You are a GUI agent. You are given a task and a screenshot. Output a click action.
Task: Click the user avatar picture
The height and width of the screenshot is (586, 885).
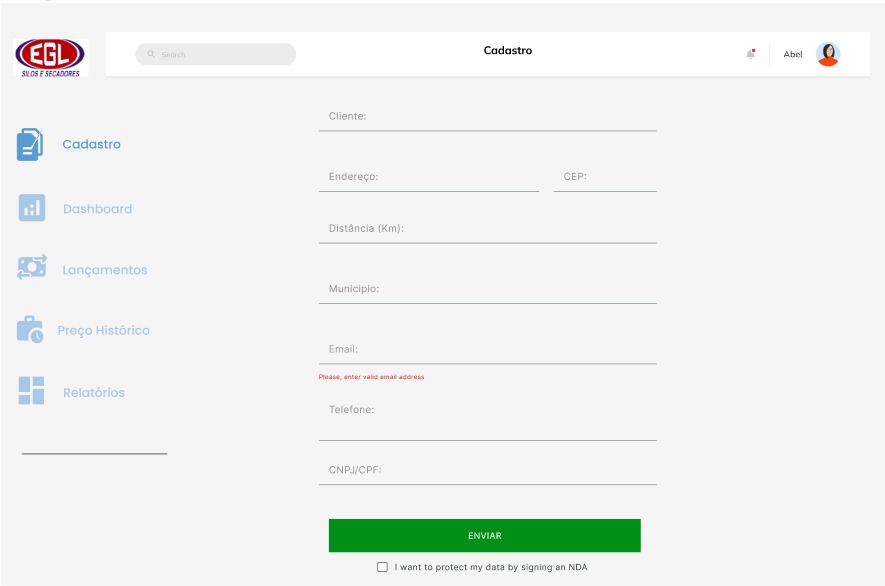click(827, 54)
